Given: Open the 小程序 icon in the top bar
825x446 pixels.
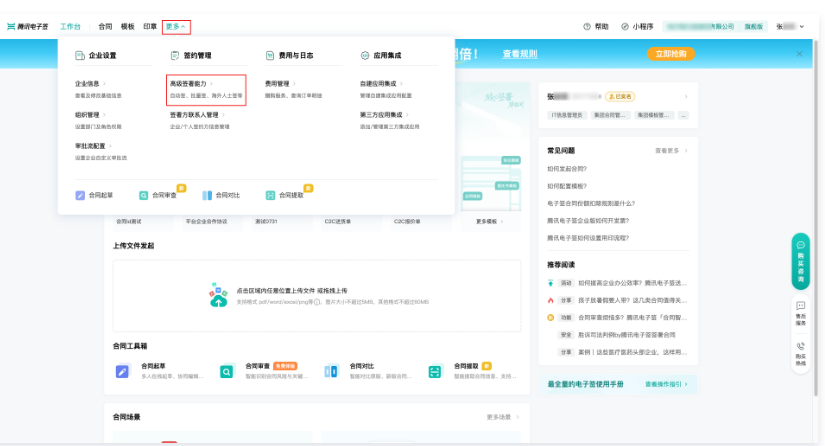Looking at the screenshot, I should 625,26.
